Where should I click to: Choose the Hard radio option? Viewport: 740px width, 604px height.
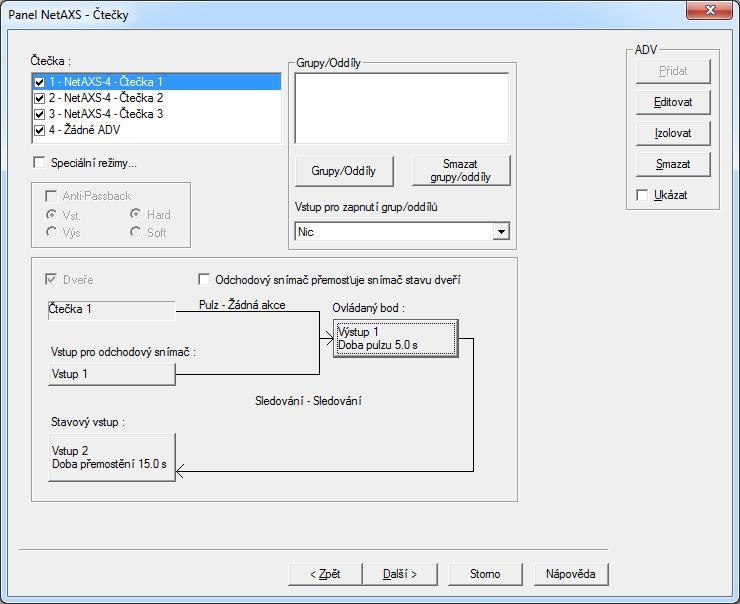pyautogui.click(x=135, y=214)
